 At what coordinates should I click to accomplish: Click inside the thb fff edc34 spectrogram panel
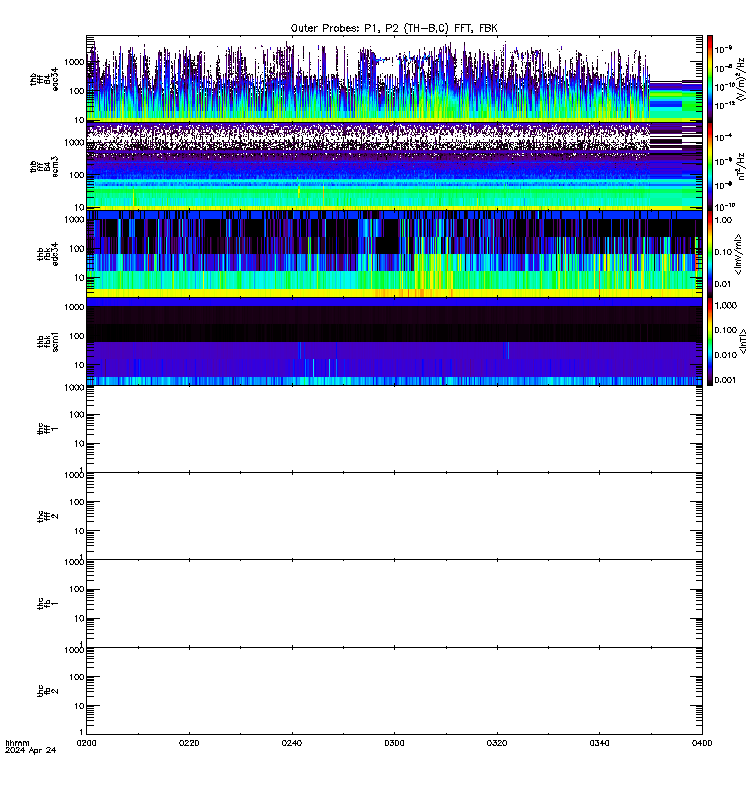click(394, 79)
